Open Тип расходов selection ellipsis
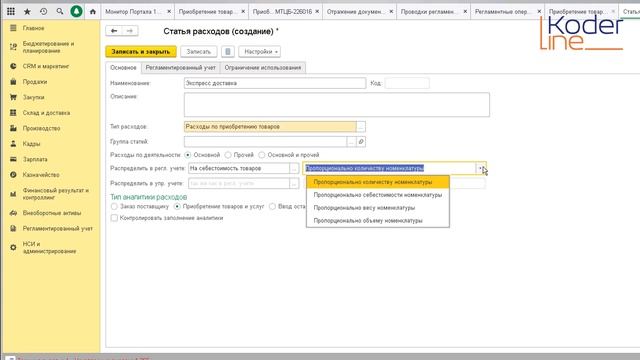Viewport: 640px width, 360px height. (361, 127)
